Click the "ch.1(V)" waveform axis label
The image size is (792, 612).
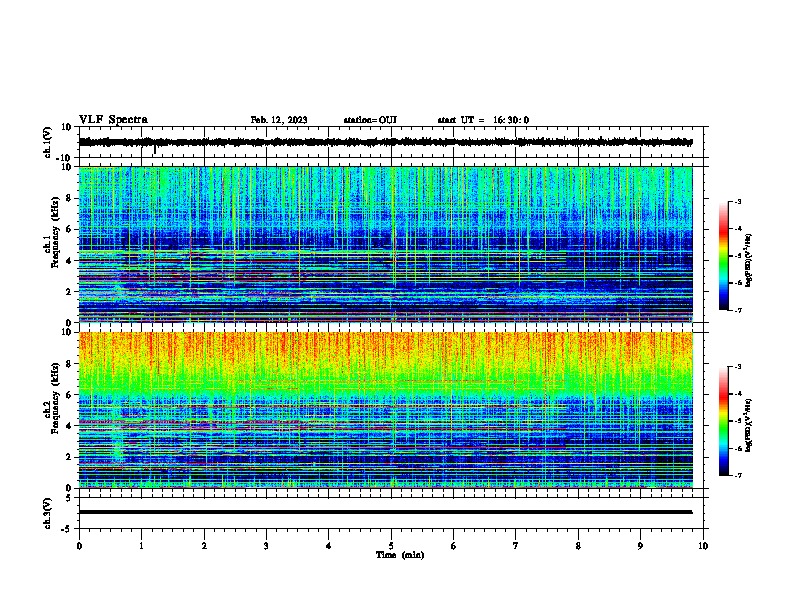pyautogui.click(x=48, y=142)
